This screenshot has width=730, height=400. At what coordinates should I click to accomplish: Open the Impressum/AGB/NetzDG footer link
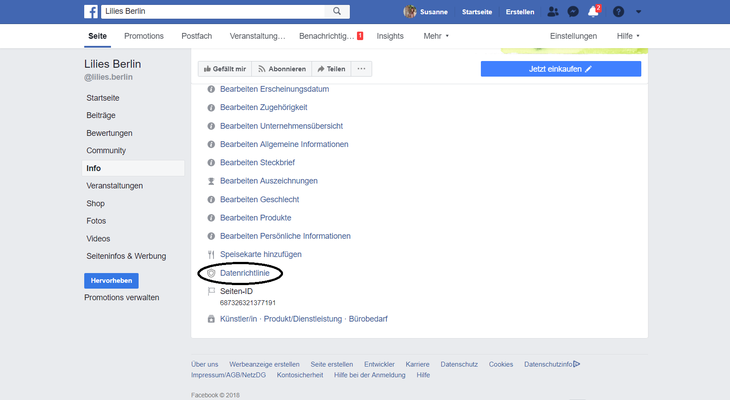pos(228,375)
